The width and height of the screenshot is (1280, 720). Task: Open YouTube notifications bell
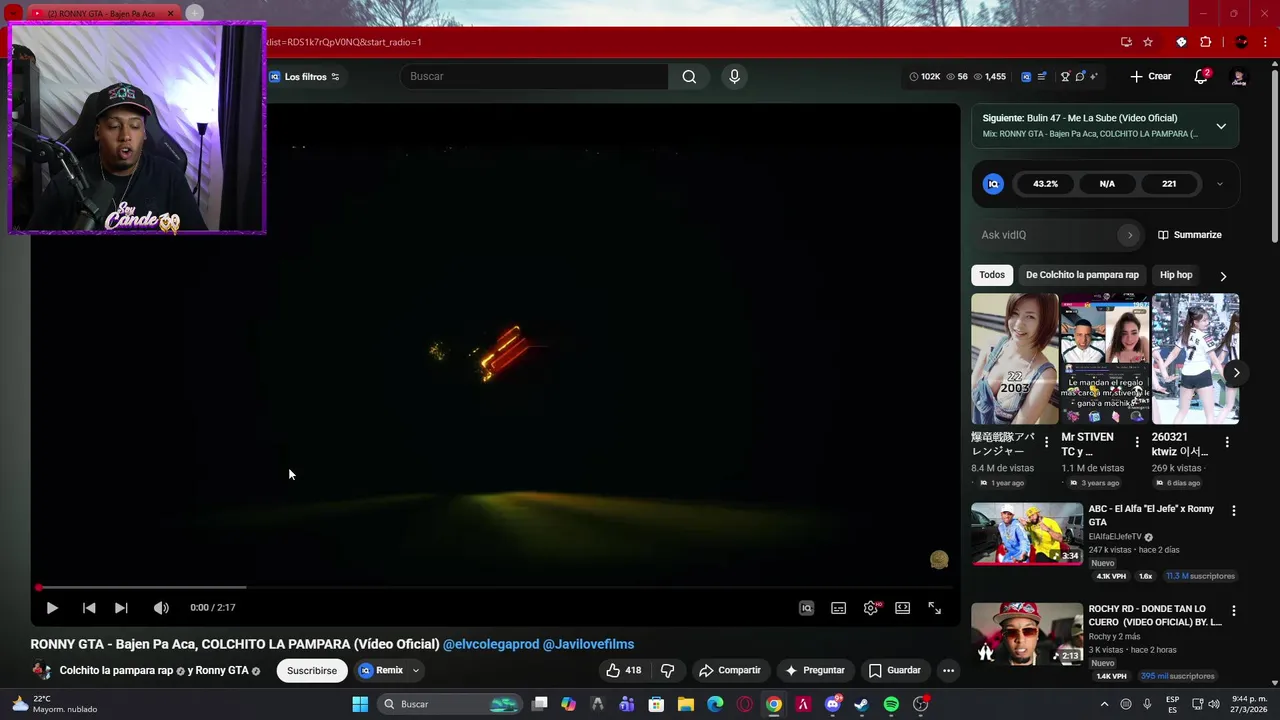(1202, 76)
